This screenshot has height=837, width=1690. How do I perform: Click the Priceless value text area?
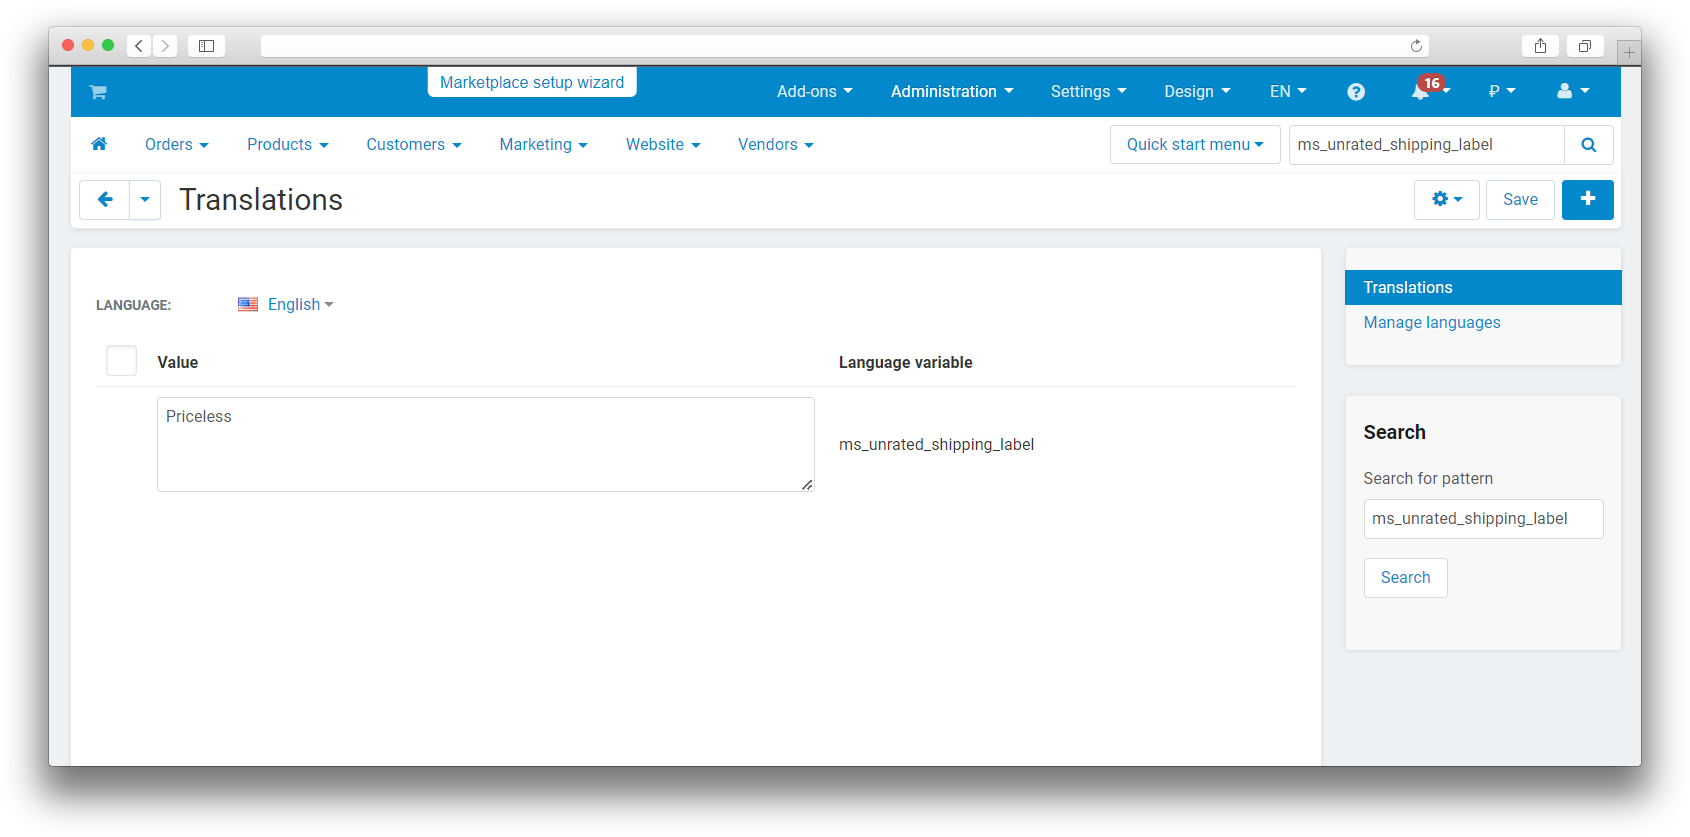[x=485, y=444]
